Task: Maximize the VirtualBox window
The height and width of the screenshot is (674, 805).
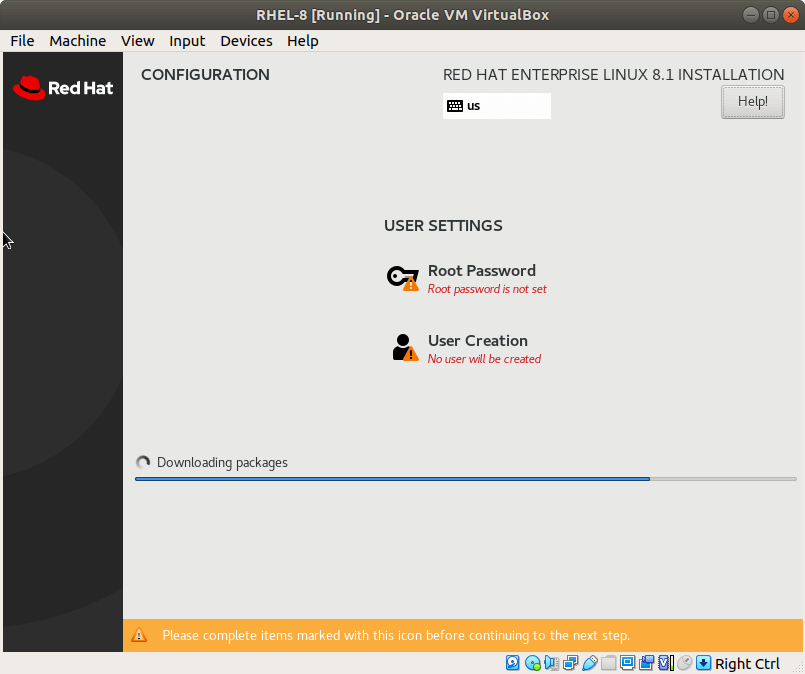Action: coord(771,15)
